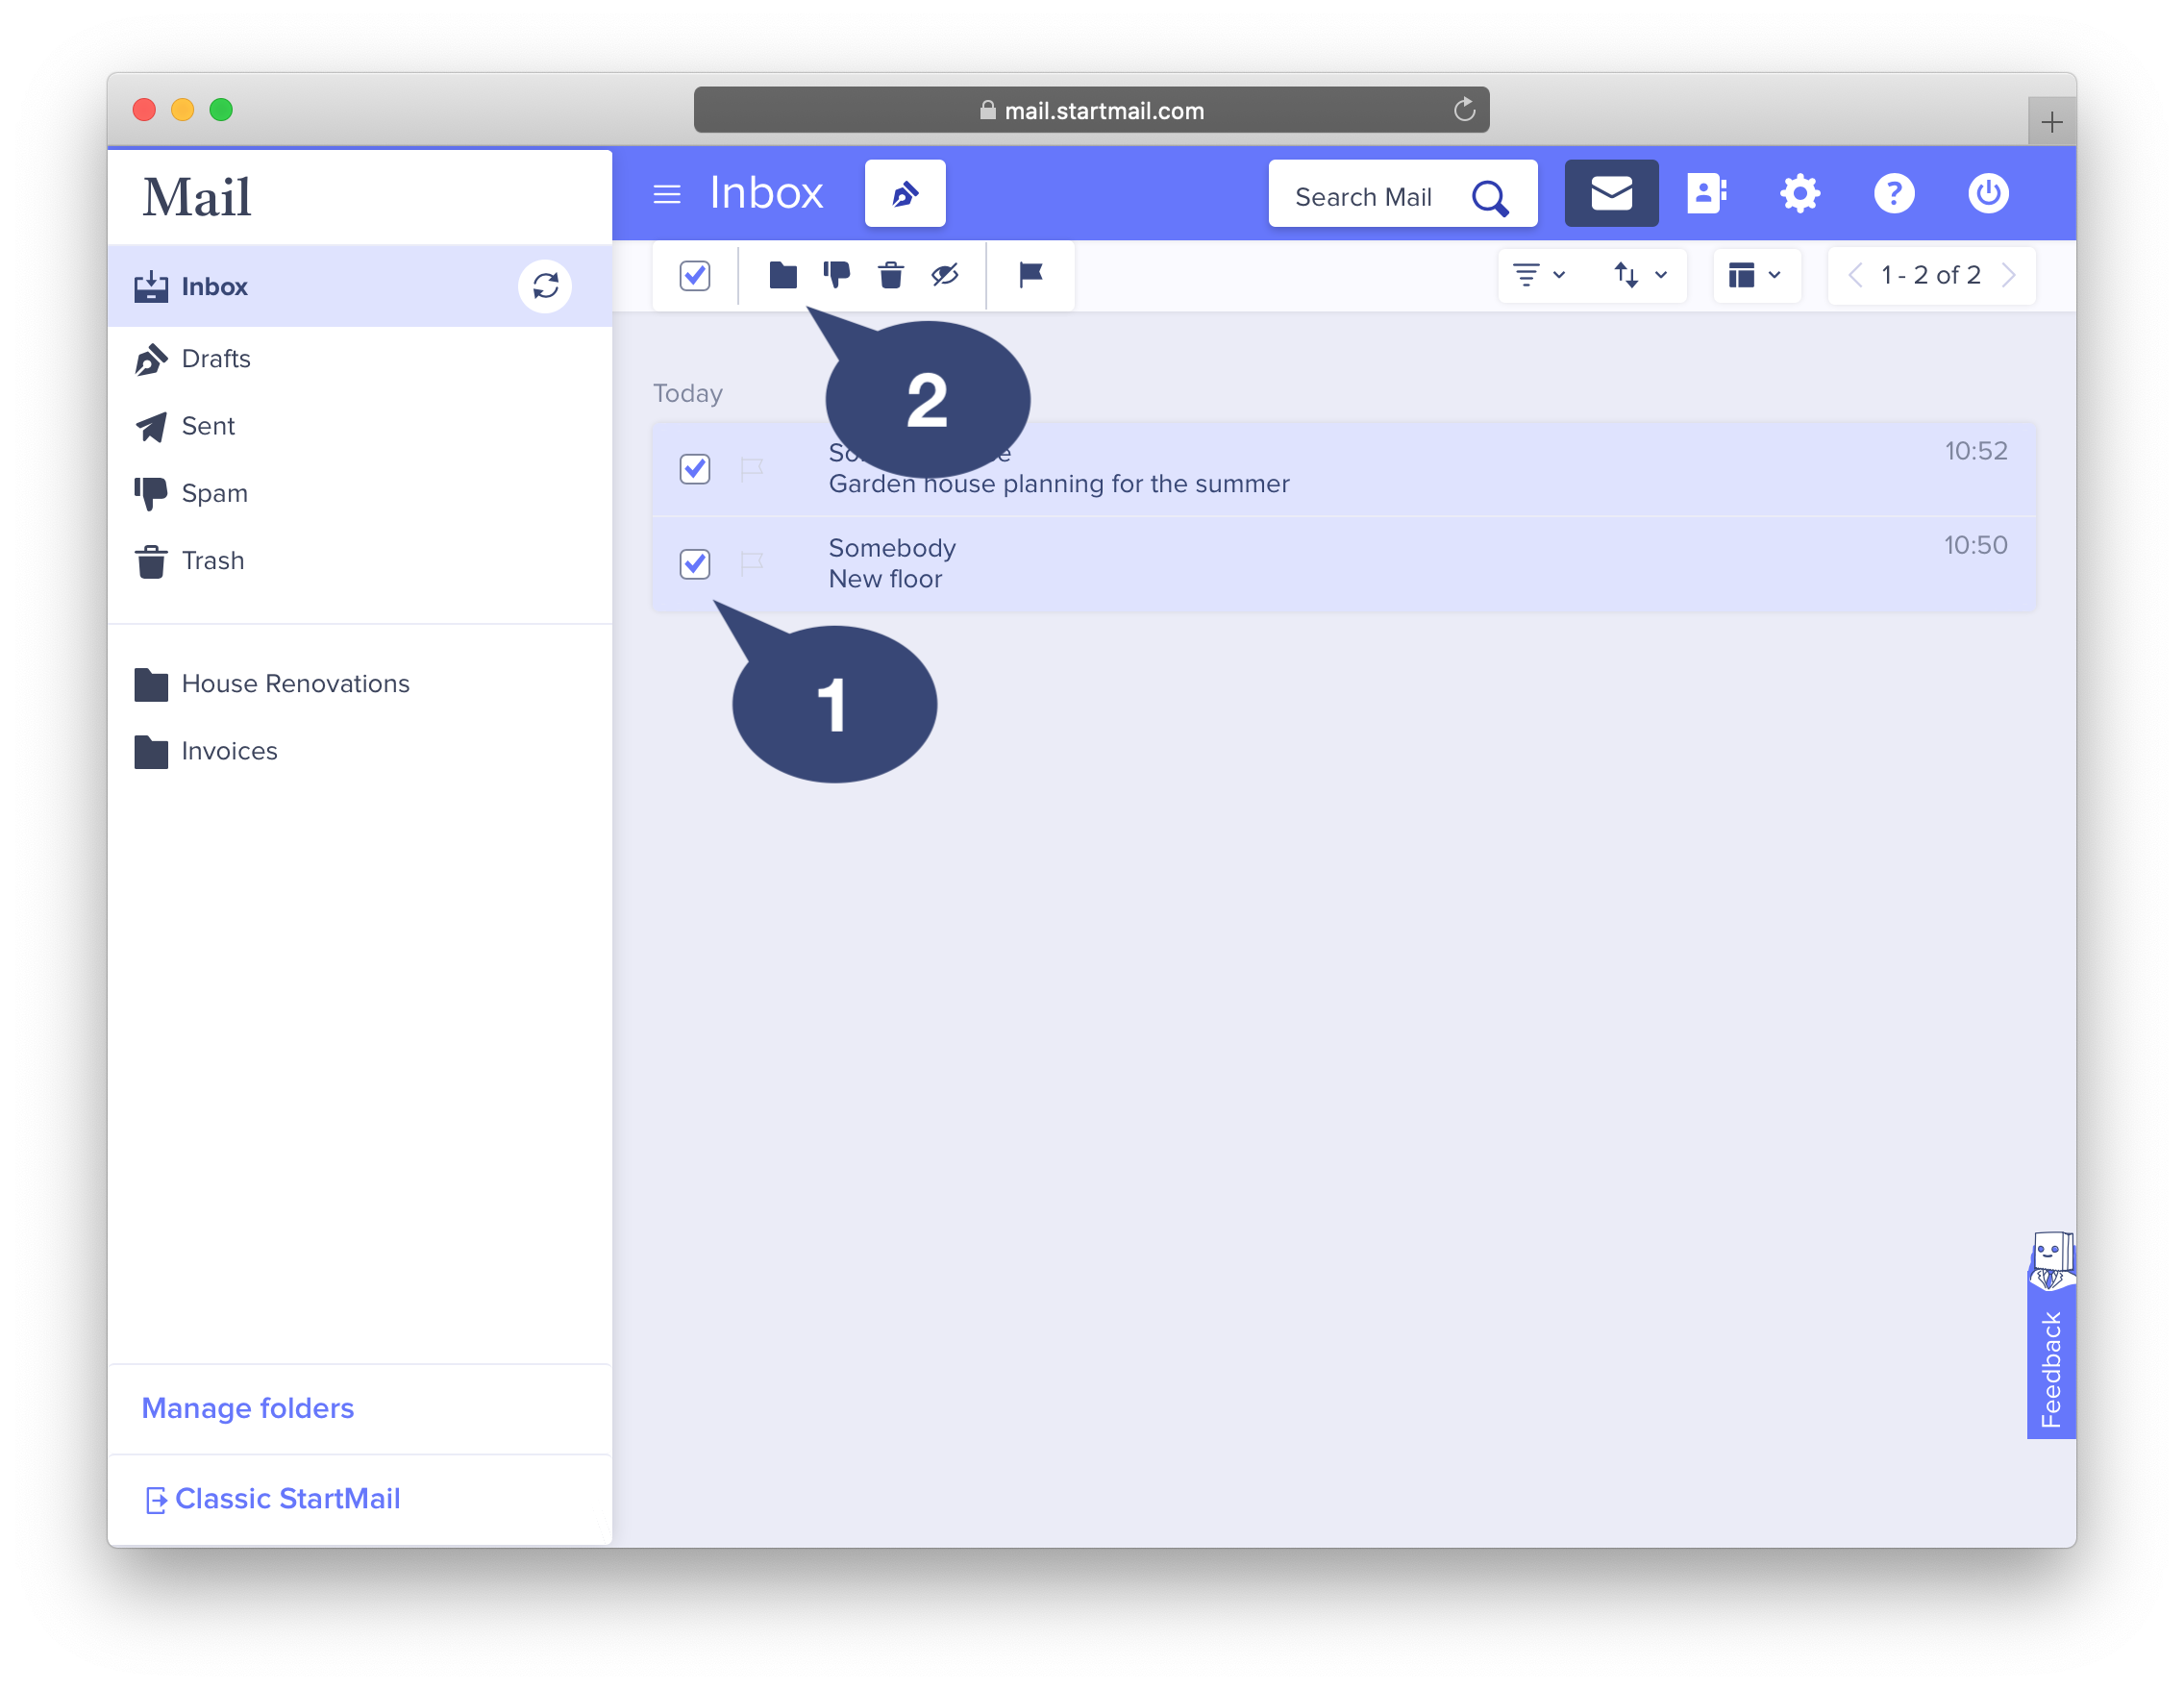Uncheck the Somebody New floor message
The image size is (2184, 1690).
695,564
